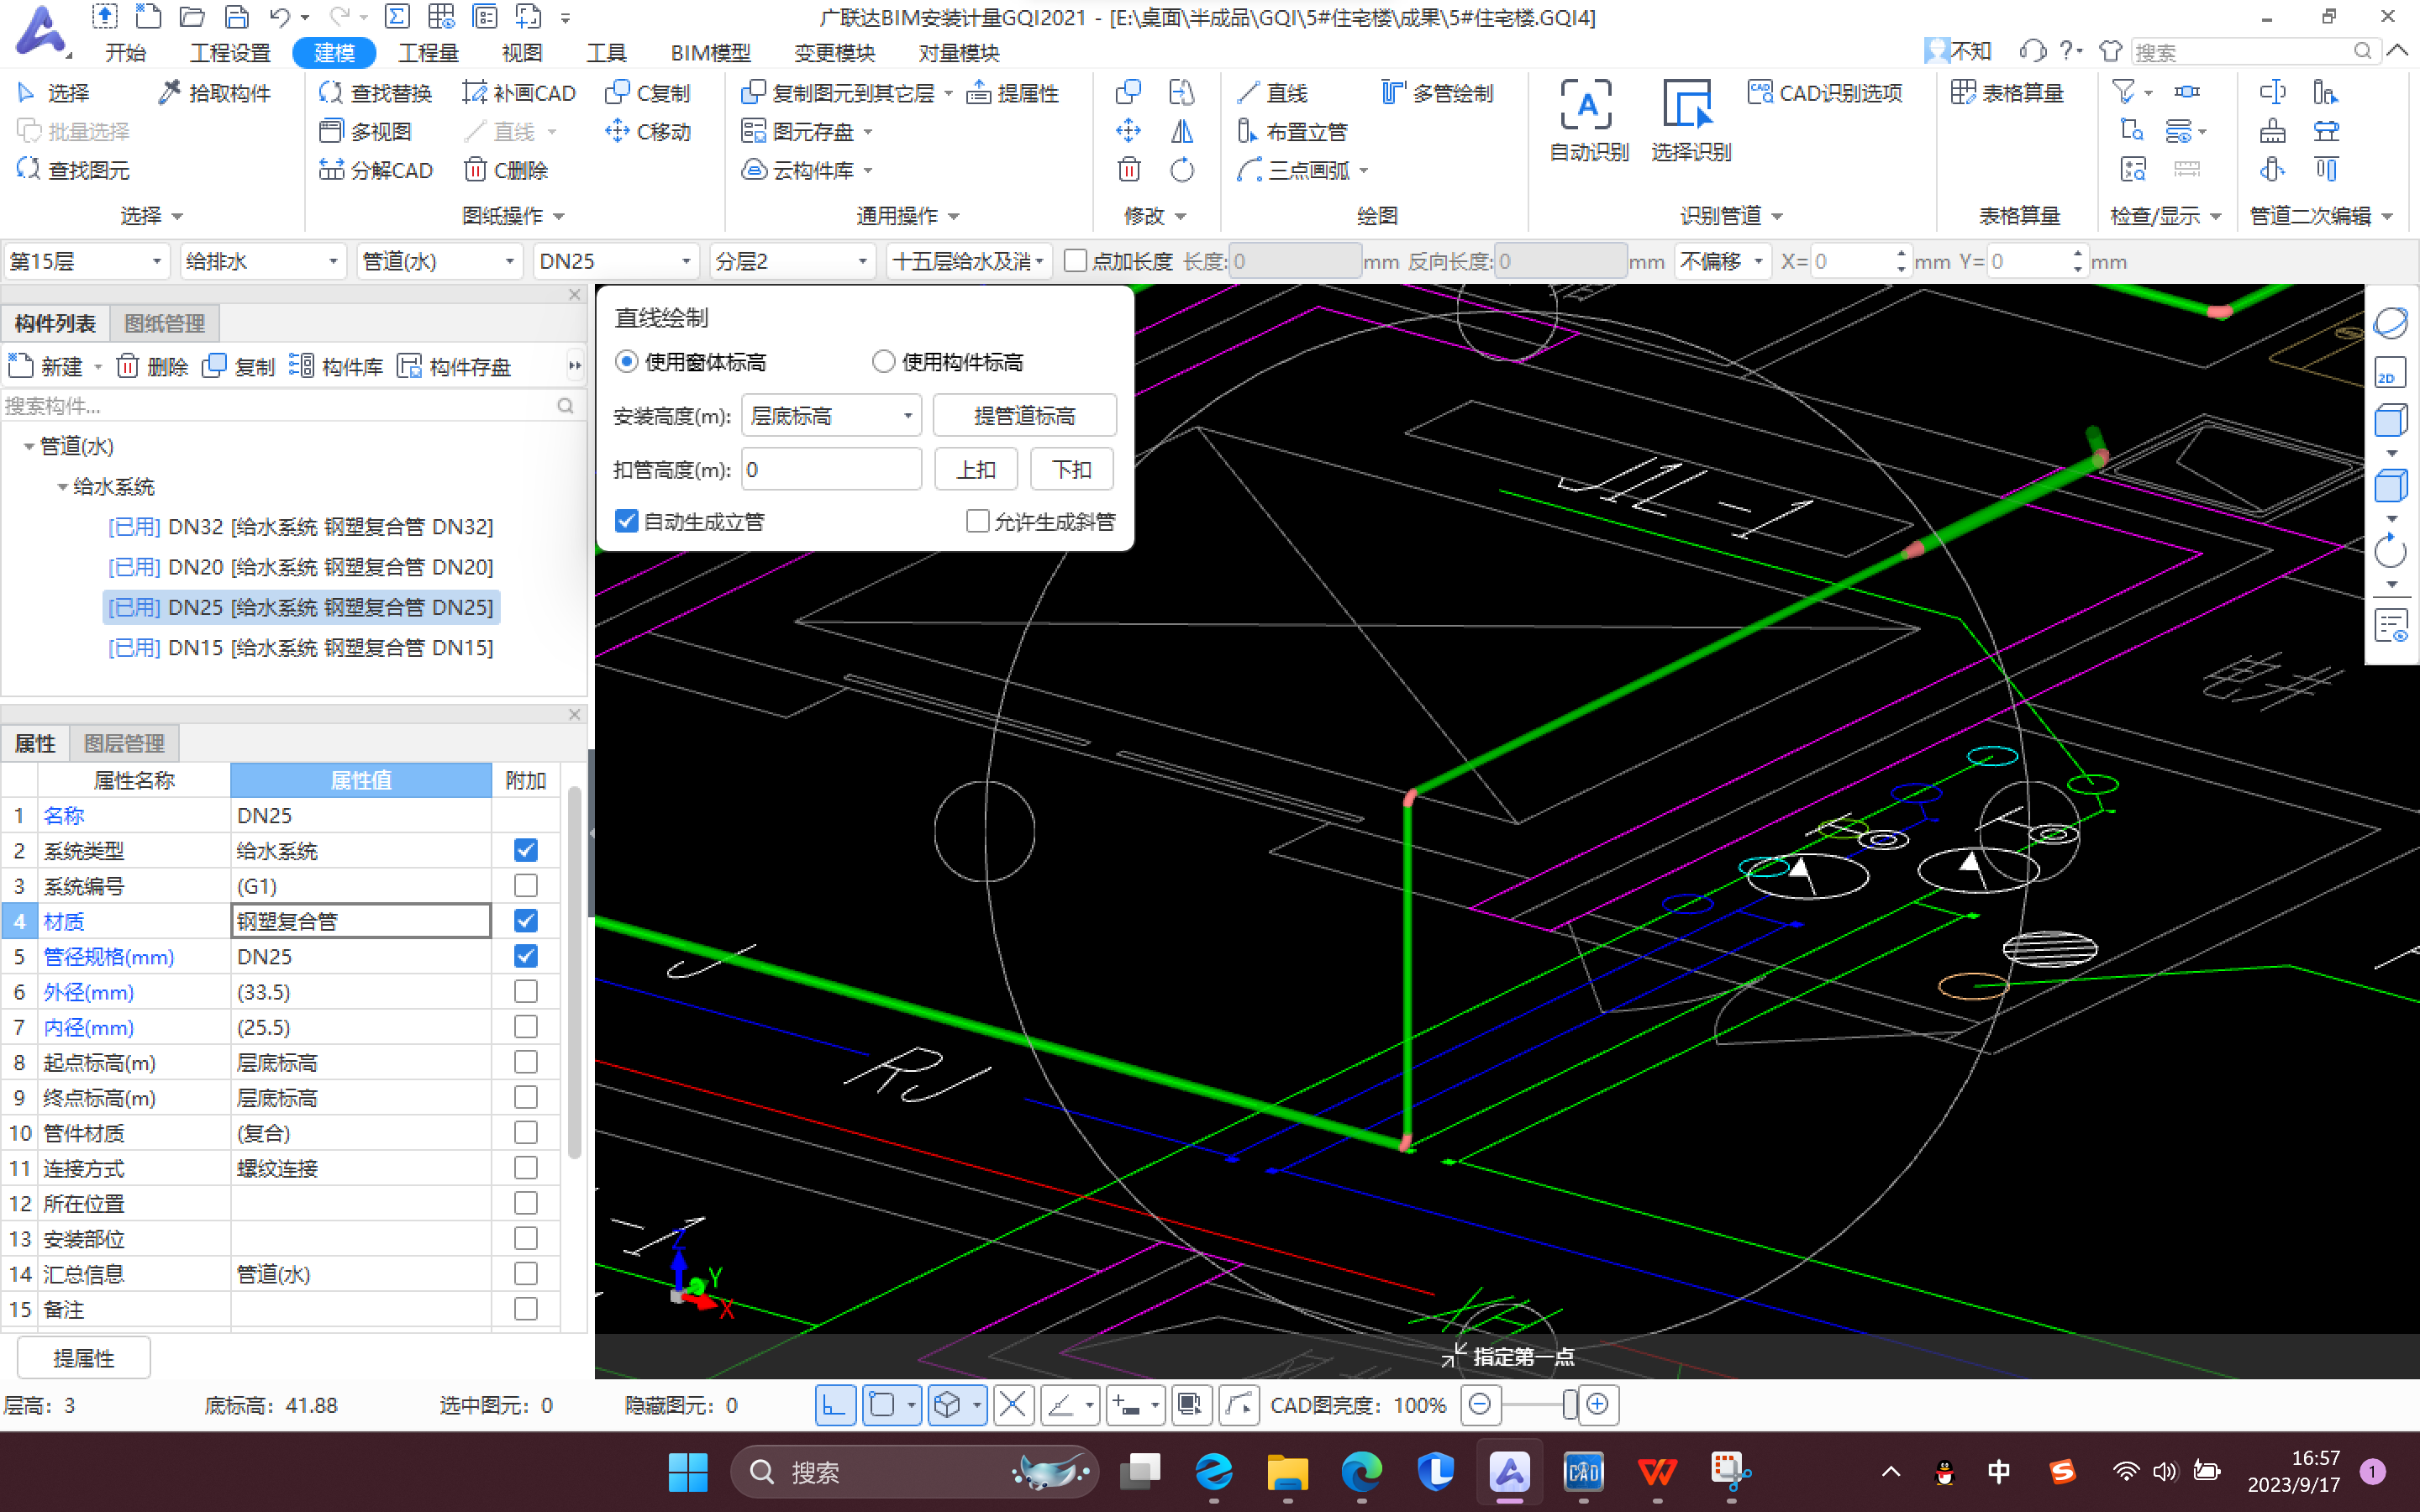Click the 提属性 ribbon tool
Screen dimensions: 2420x1512
(1013, 93)
